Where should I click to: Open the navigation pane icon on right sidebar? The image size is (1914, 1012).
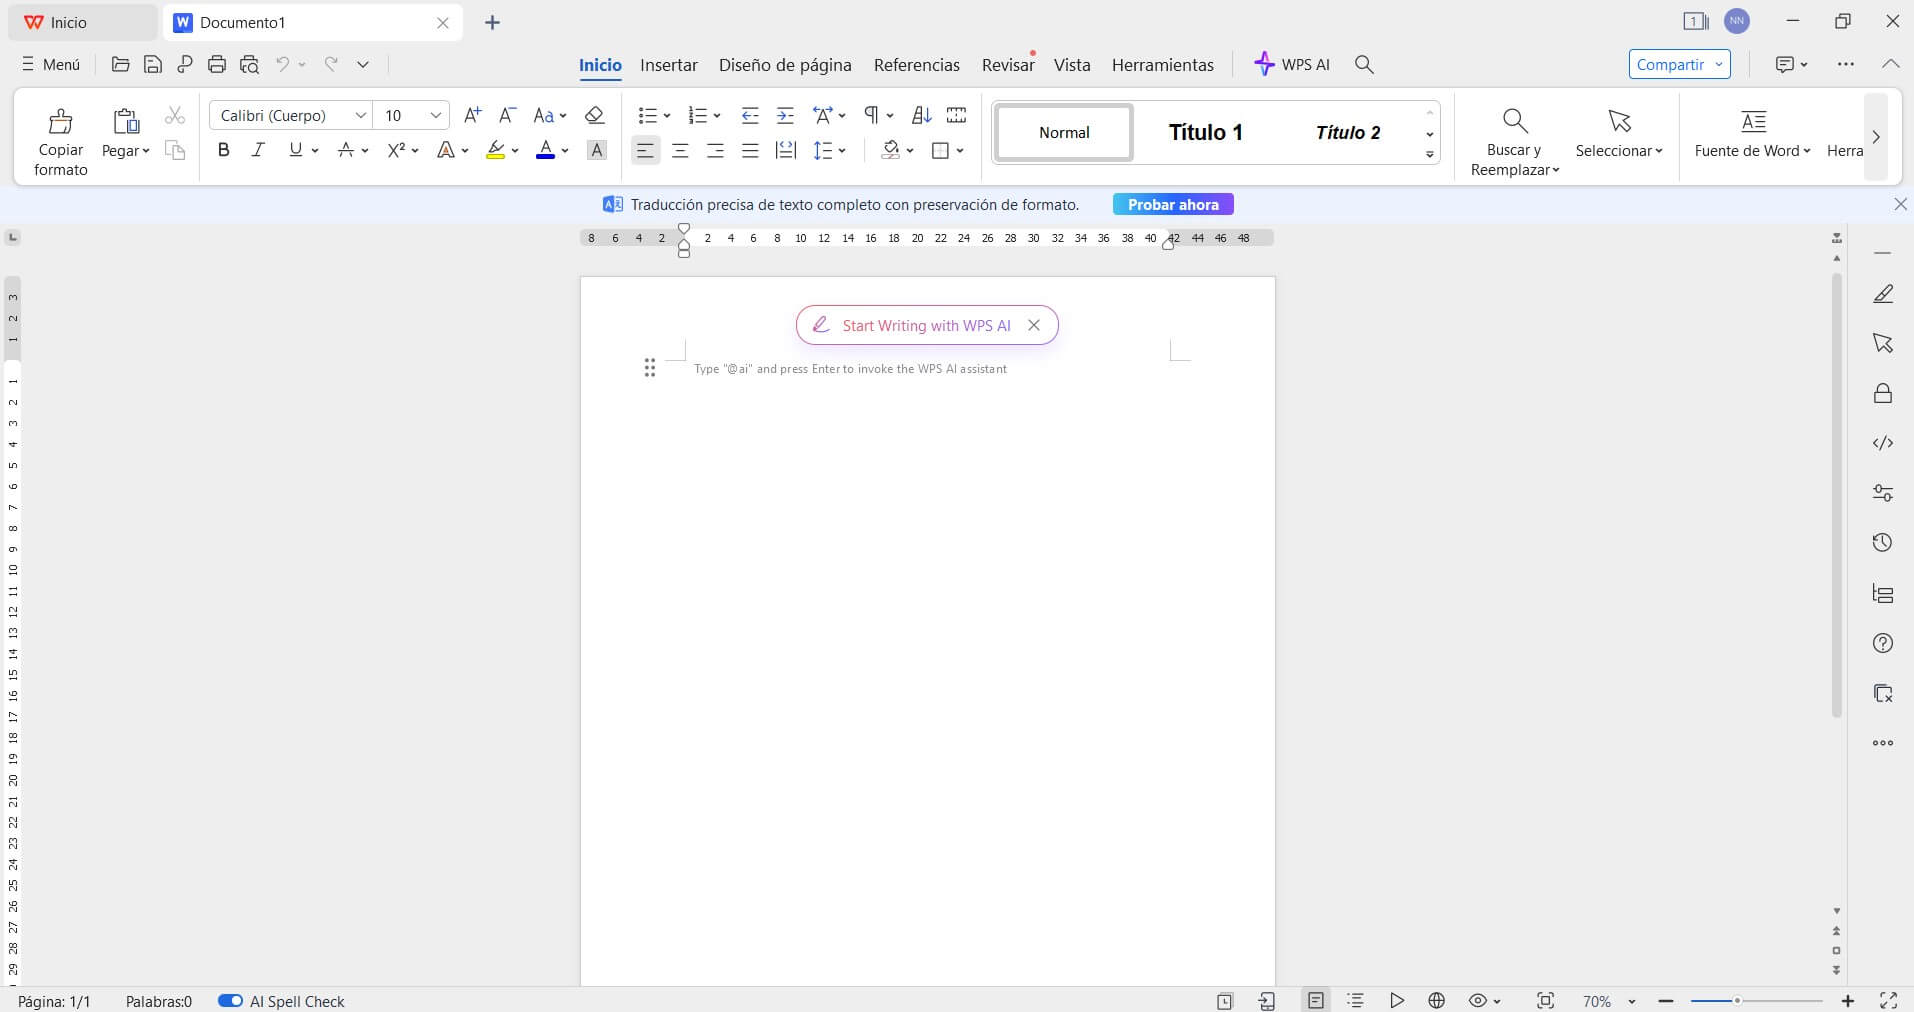1883,593
